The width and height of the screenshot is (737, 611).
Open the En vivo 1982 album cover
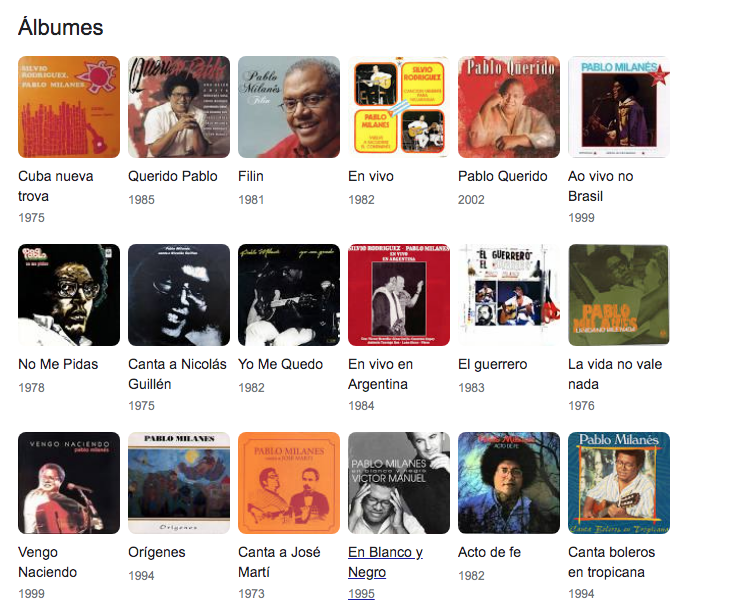[399, 107]
